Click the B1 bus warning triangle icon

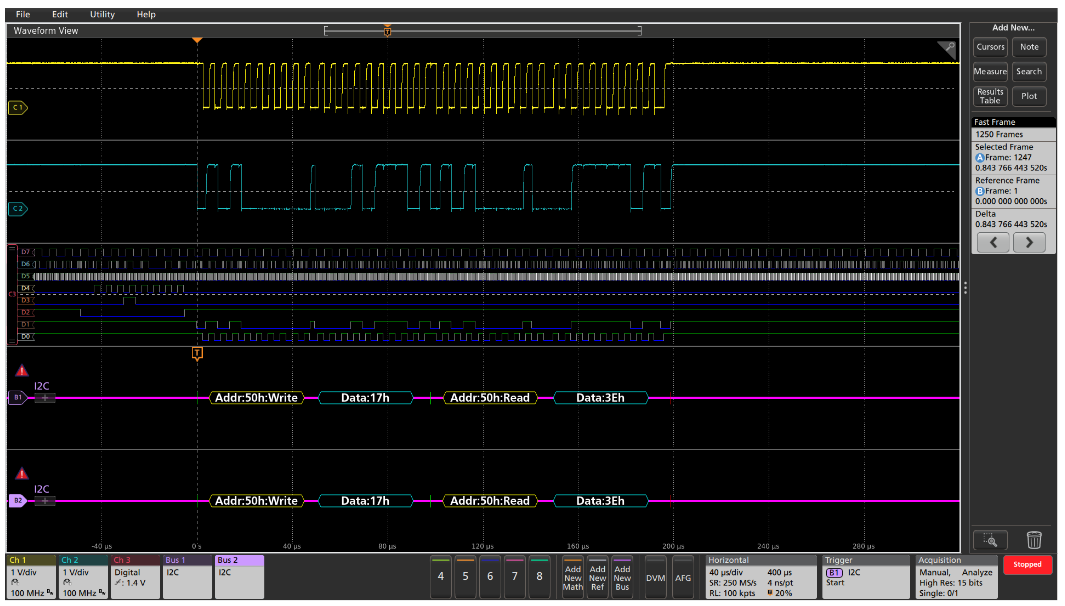[x=20, y=371]
